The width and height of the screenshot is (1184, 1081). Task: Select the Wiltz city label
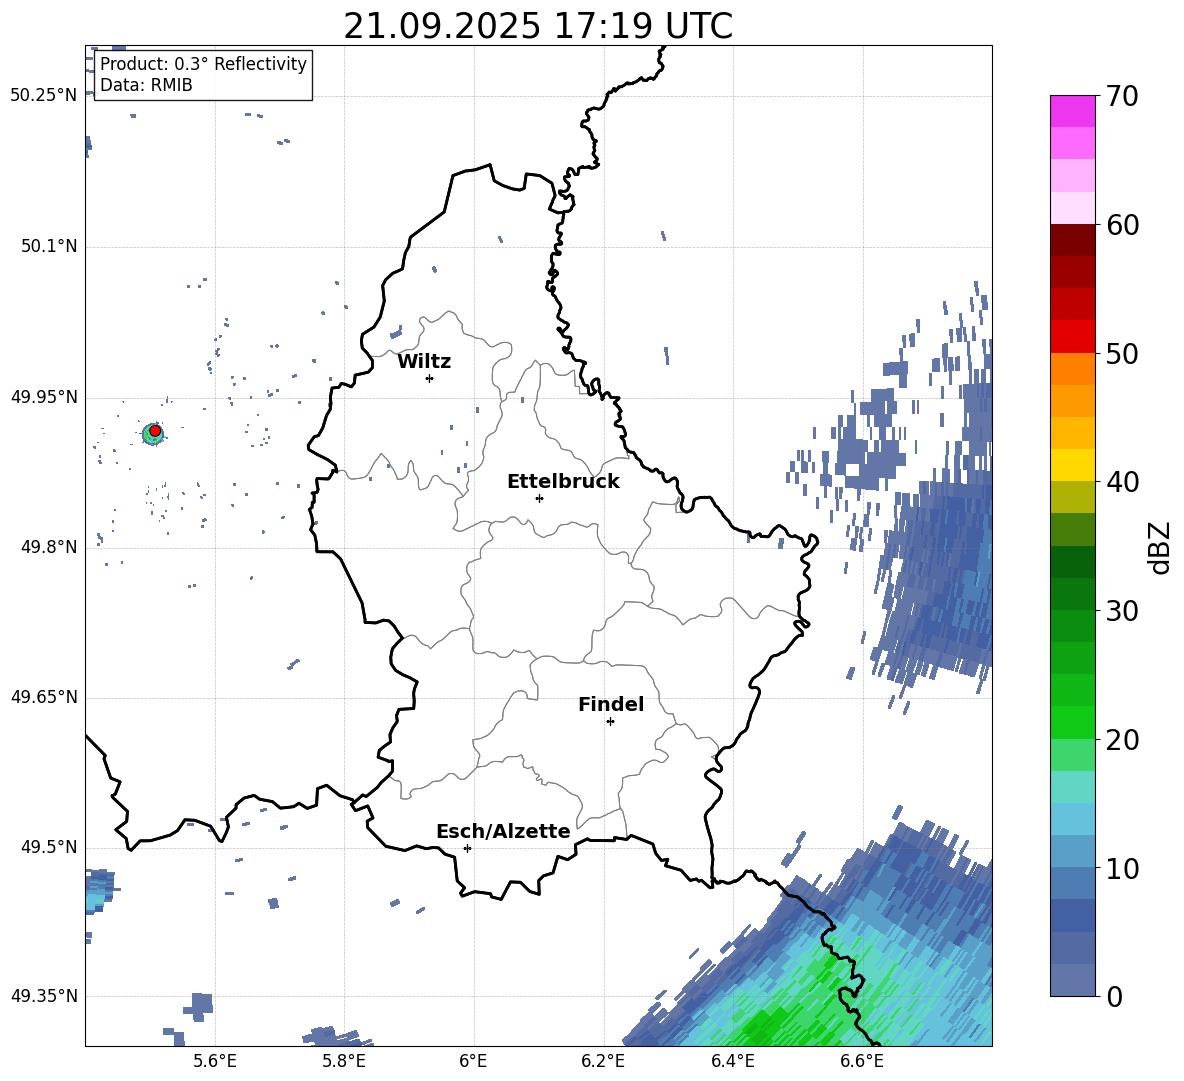[x=424, y=362]
